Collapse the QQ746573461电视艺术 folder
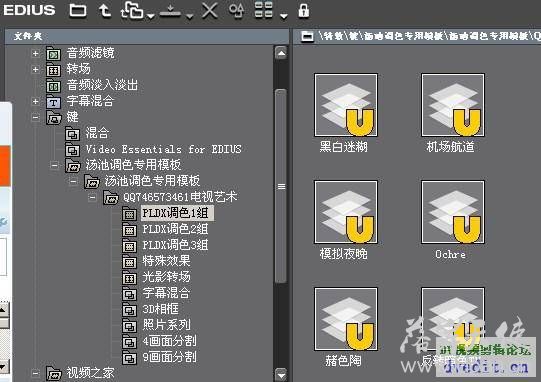This screenshot has height=382, width=541. point(92,198)
